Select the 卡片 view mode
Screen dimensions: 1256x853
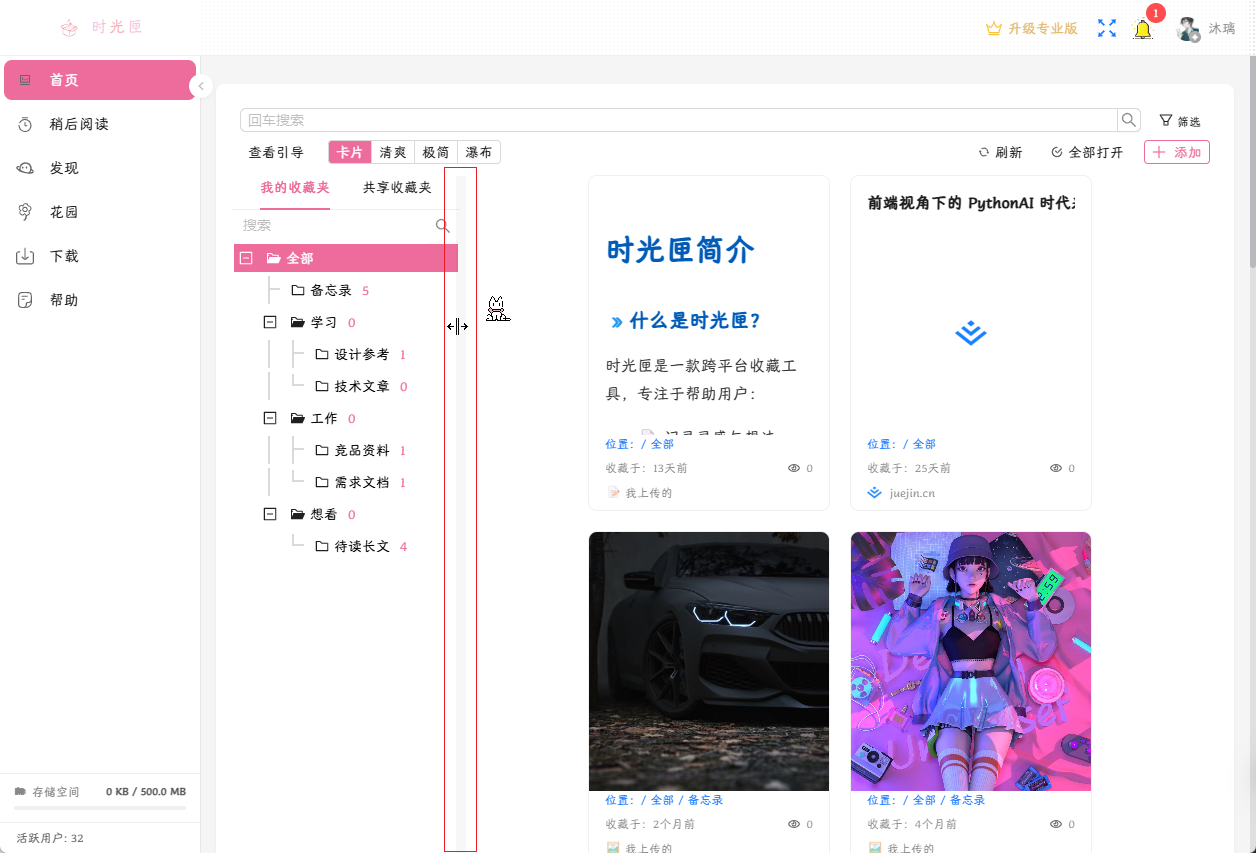pos(349,152)
